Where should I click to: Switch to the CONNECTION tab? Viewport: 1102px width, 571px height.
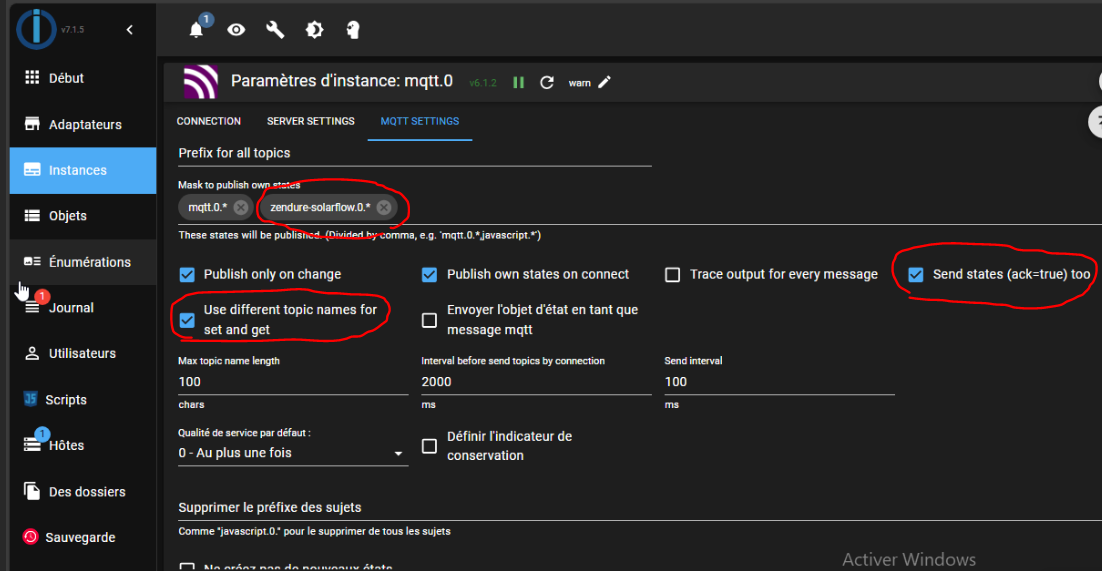pyautogui.click(x=209, y=121)
